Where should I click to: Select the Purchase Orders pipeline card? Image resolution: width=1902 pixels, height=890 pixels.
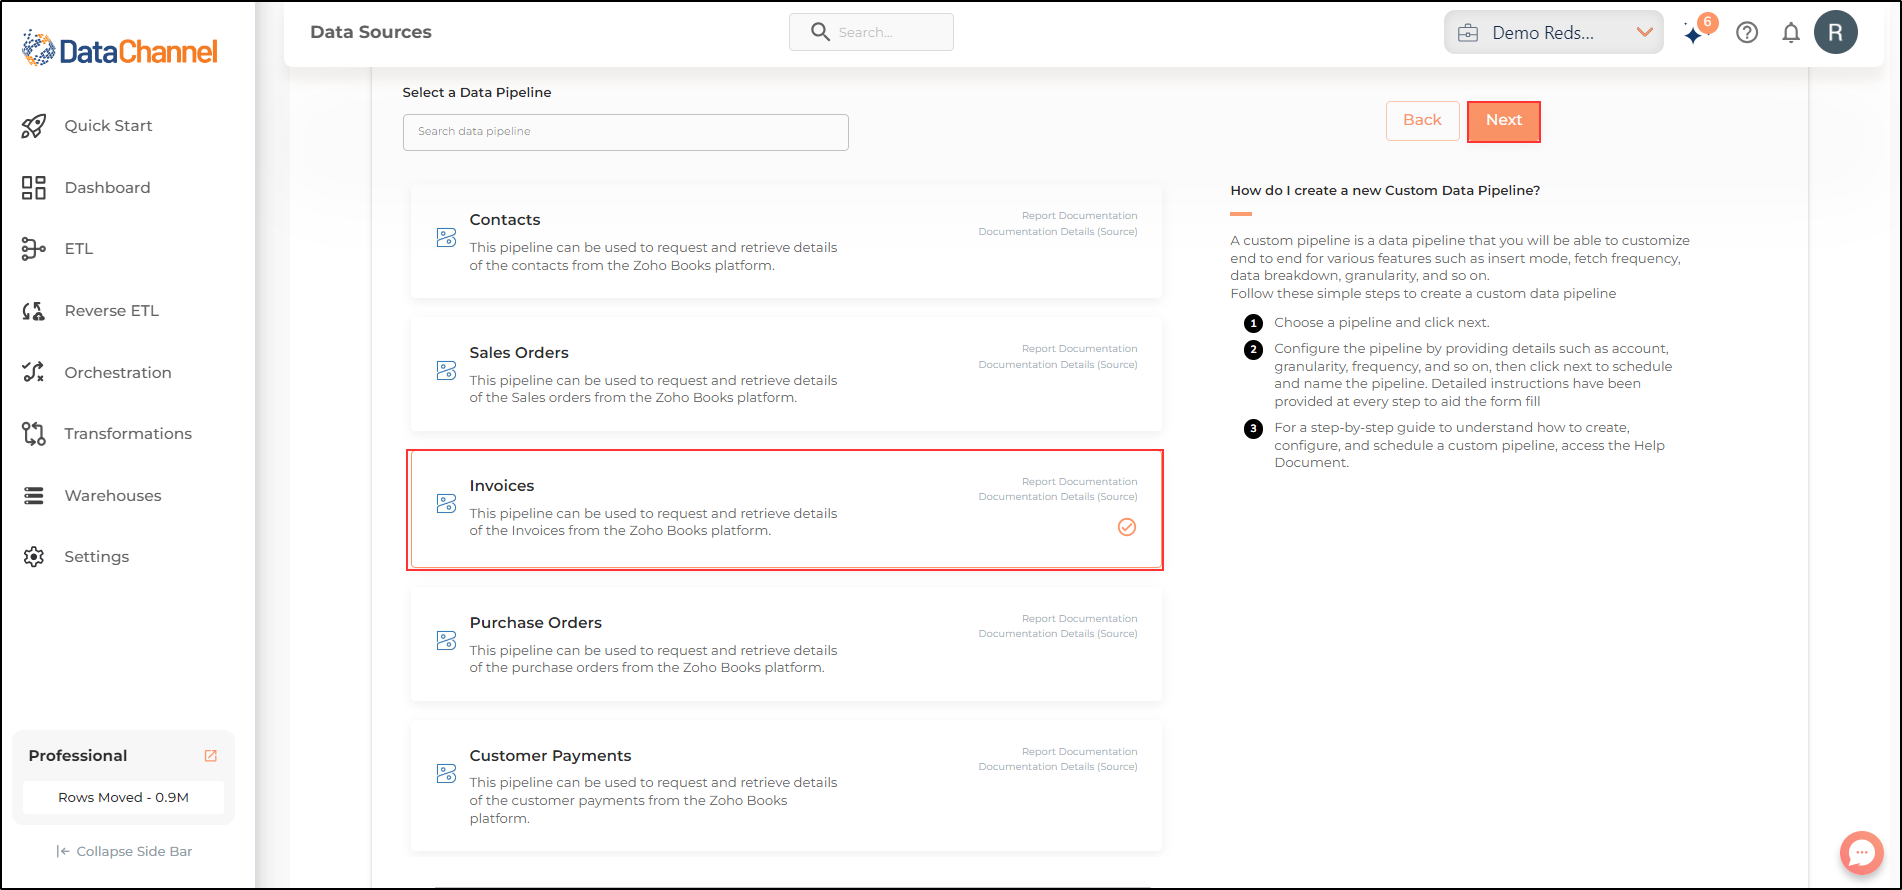pos(786,644)
